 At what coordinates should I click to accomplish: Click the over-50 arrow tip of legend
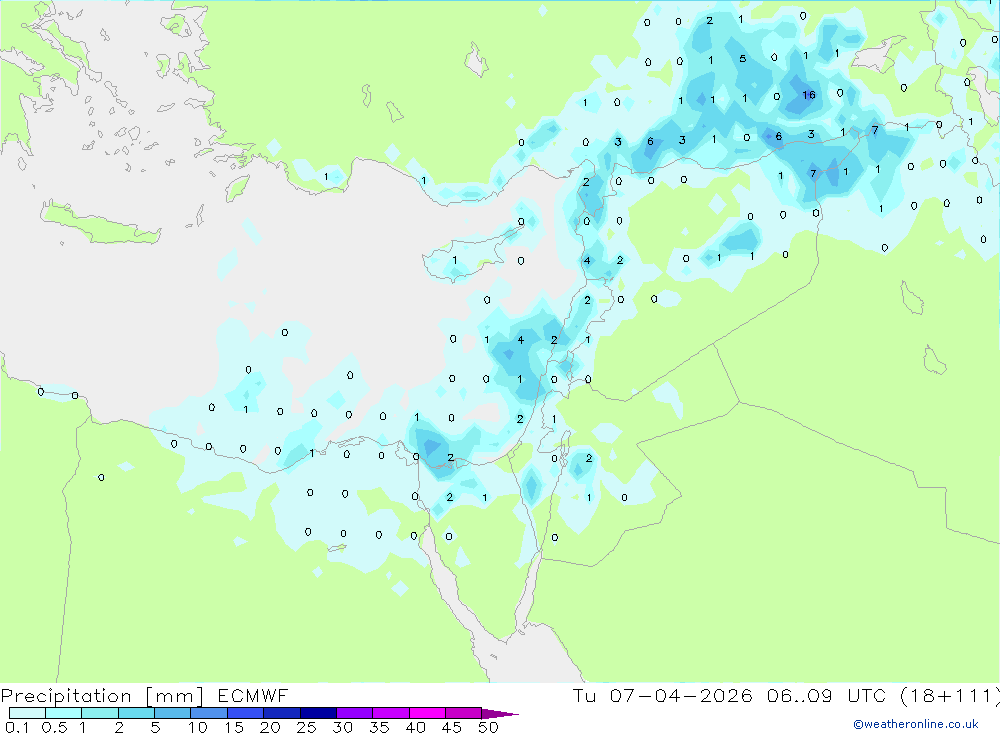[500, 713]
